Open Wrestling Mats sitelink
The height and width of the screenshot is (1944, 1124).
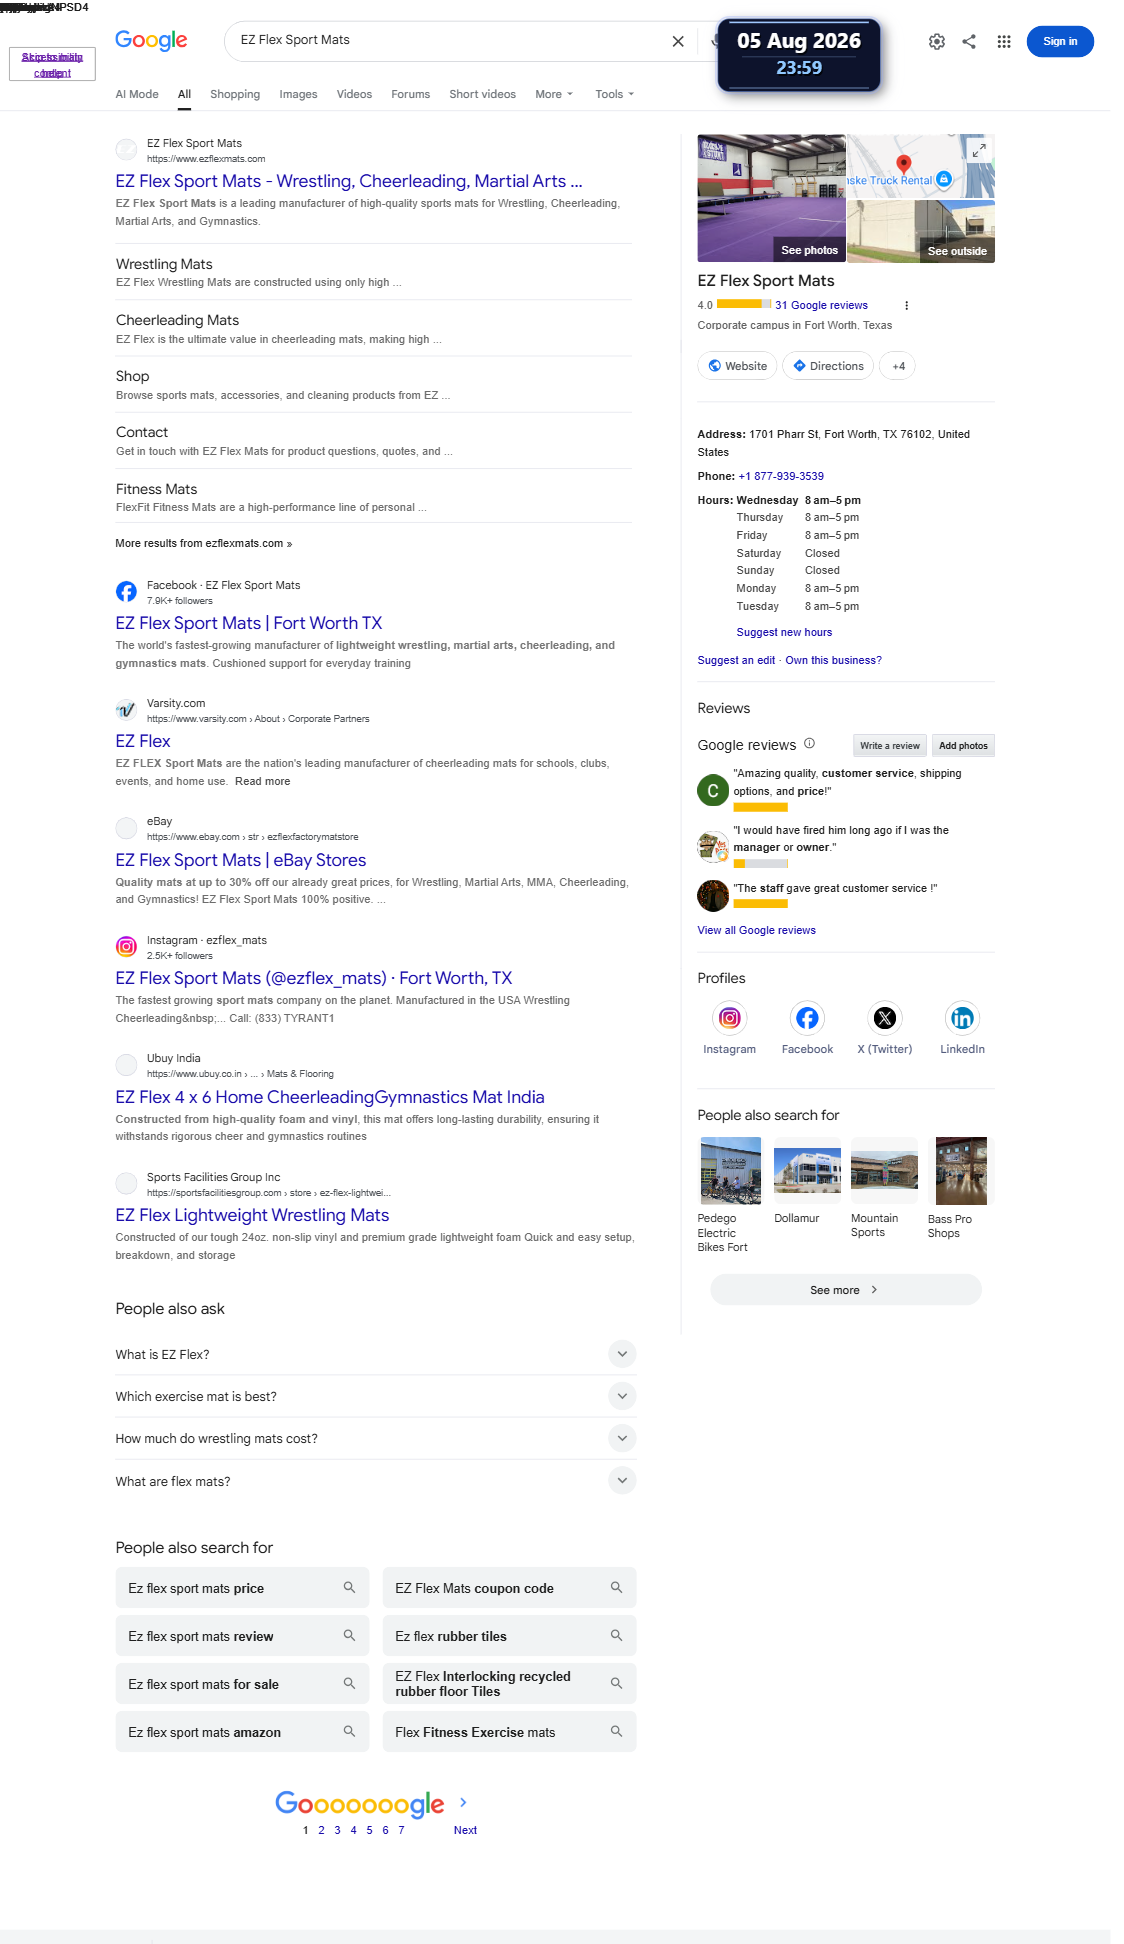click(164, 264)
